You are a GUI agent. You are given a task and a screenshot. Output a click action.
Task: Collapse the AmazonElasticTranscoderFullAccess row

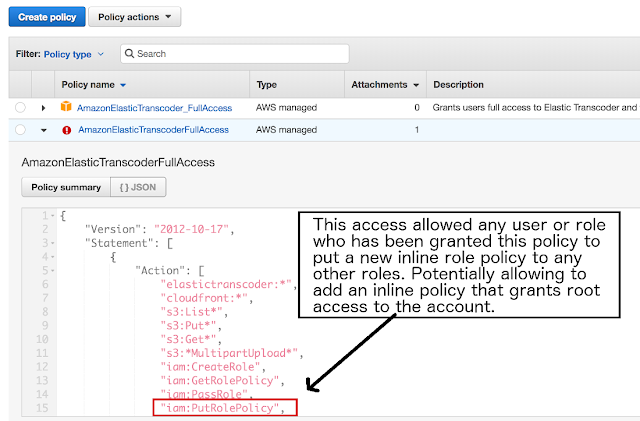click(x=43, y=130)
